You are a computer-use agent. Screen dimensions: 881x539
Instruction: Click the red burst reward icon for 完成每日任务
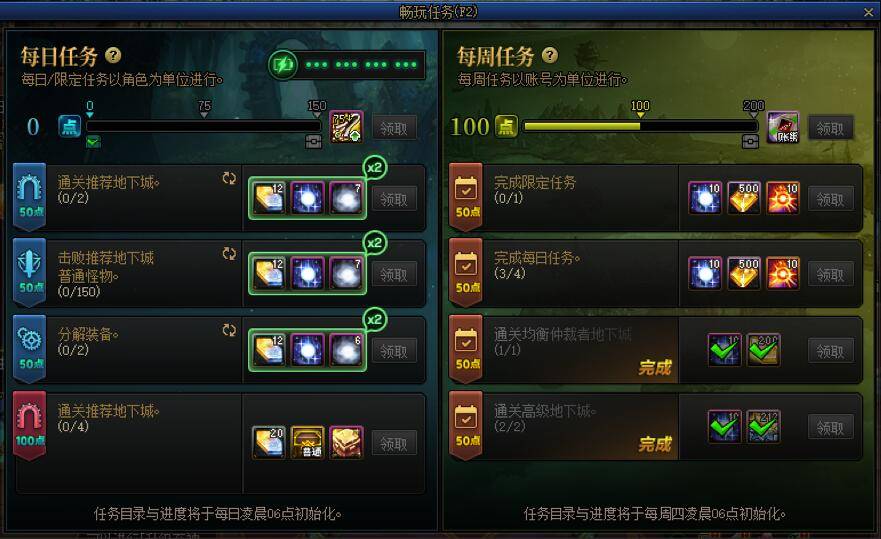coord(782,274)
